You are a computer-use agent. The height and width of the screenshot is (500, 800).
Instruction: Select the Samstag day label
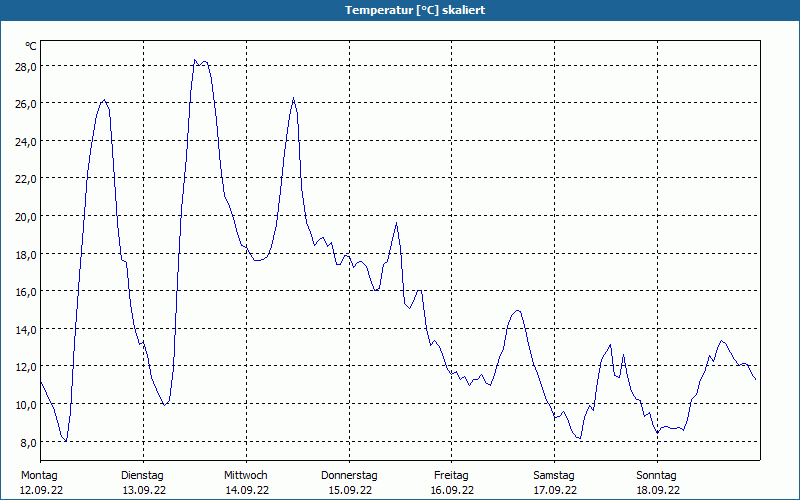554,476
